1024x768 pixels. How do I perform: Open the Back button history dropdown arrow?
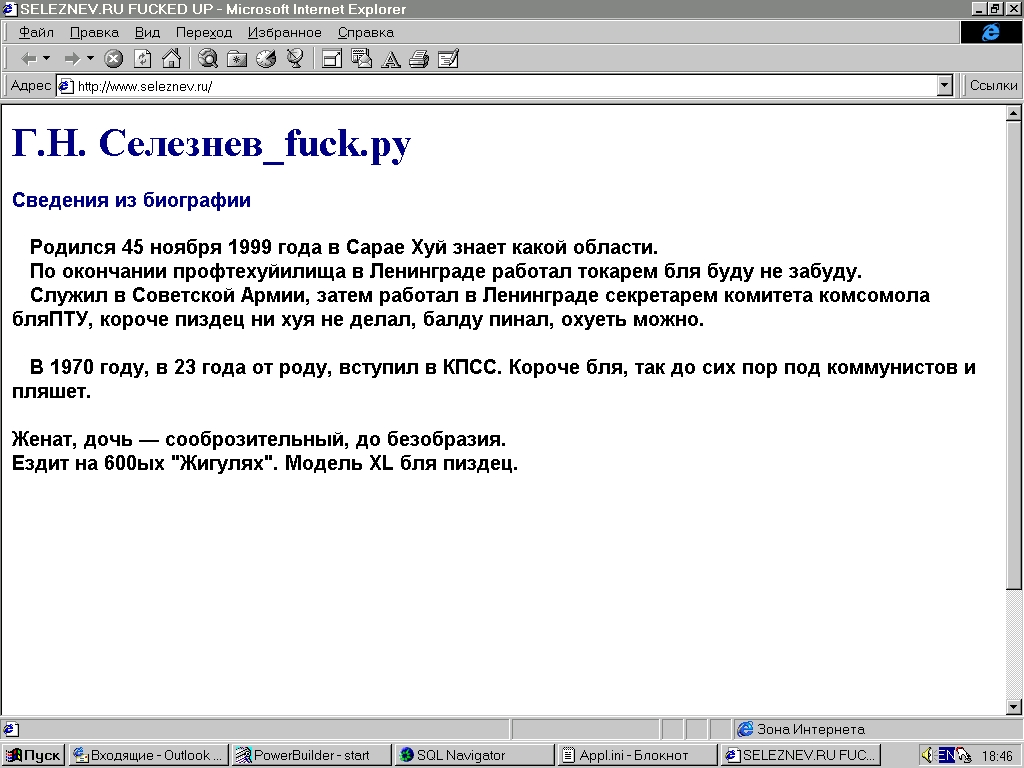(x=46, y=59)
